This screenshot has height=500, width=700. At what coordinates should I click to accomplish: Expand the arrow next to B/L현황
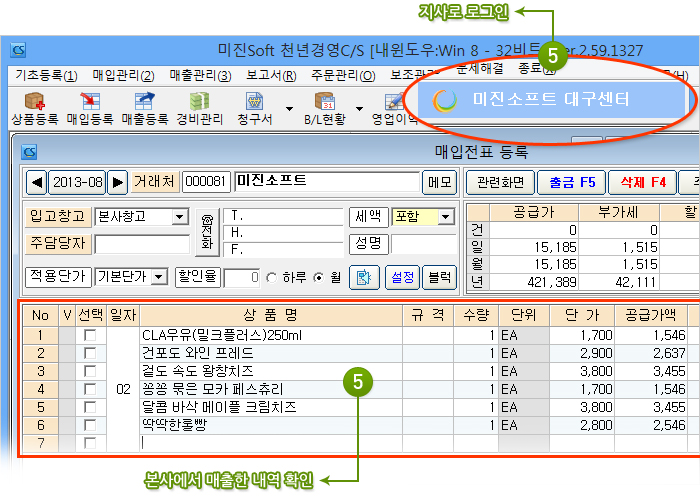pos(359,108)
